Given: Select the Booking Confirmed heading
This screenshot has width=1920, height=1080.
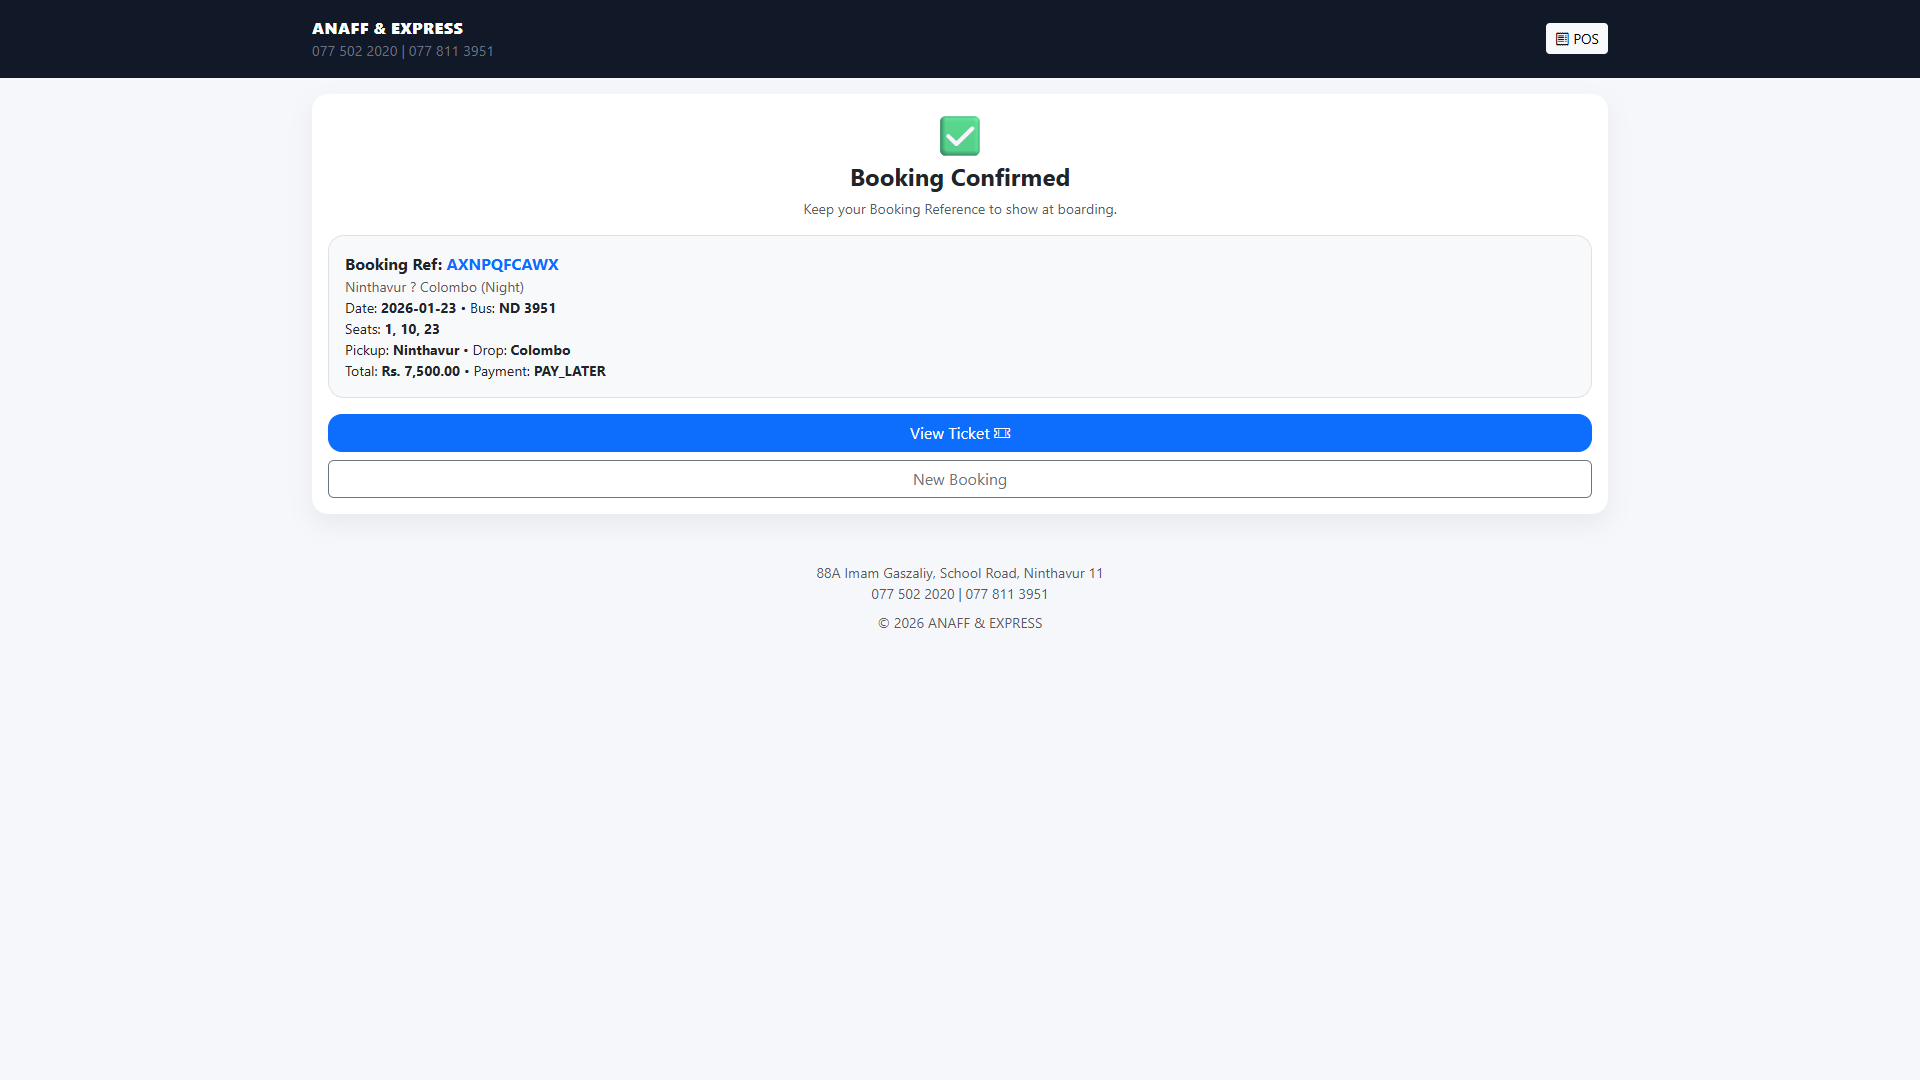Looking at the screenshot, I should [960, 178].
